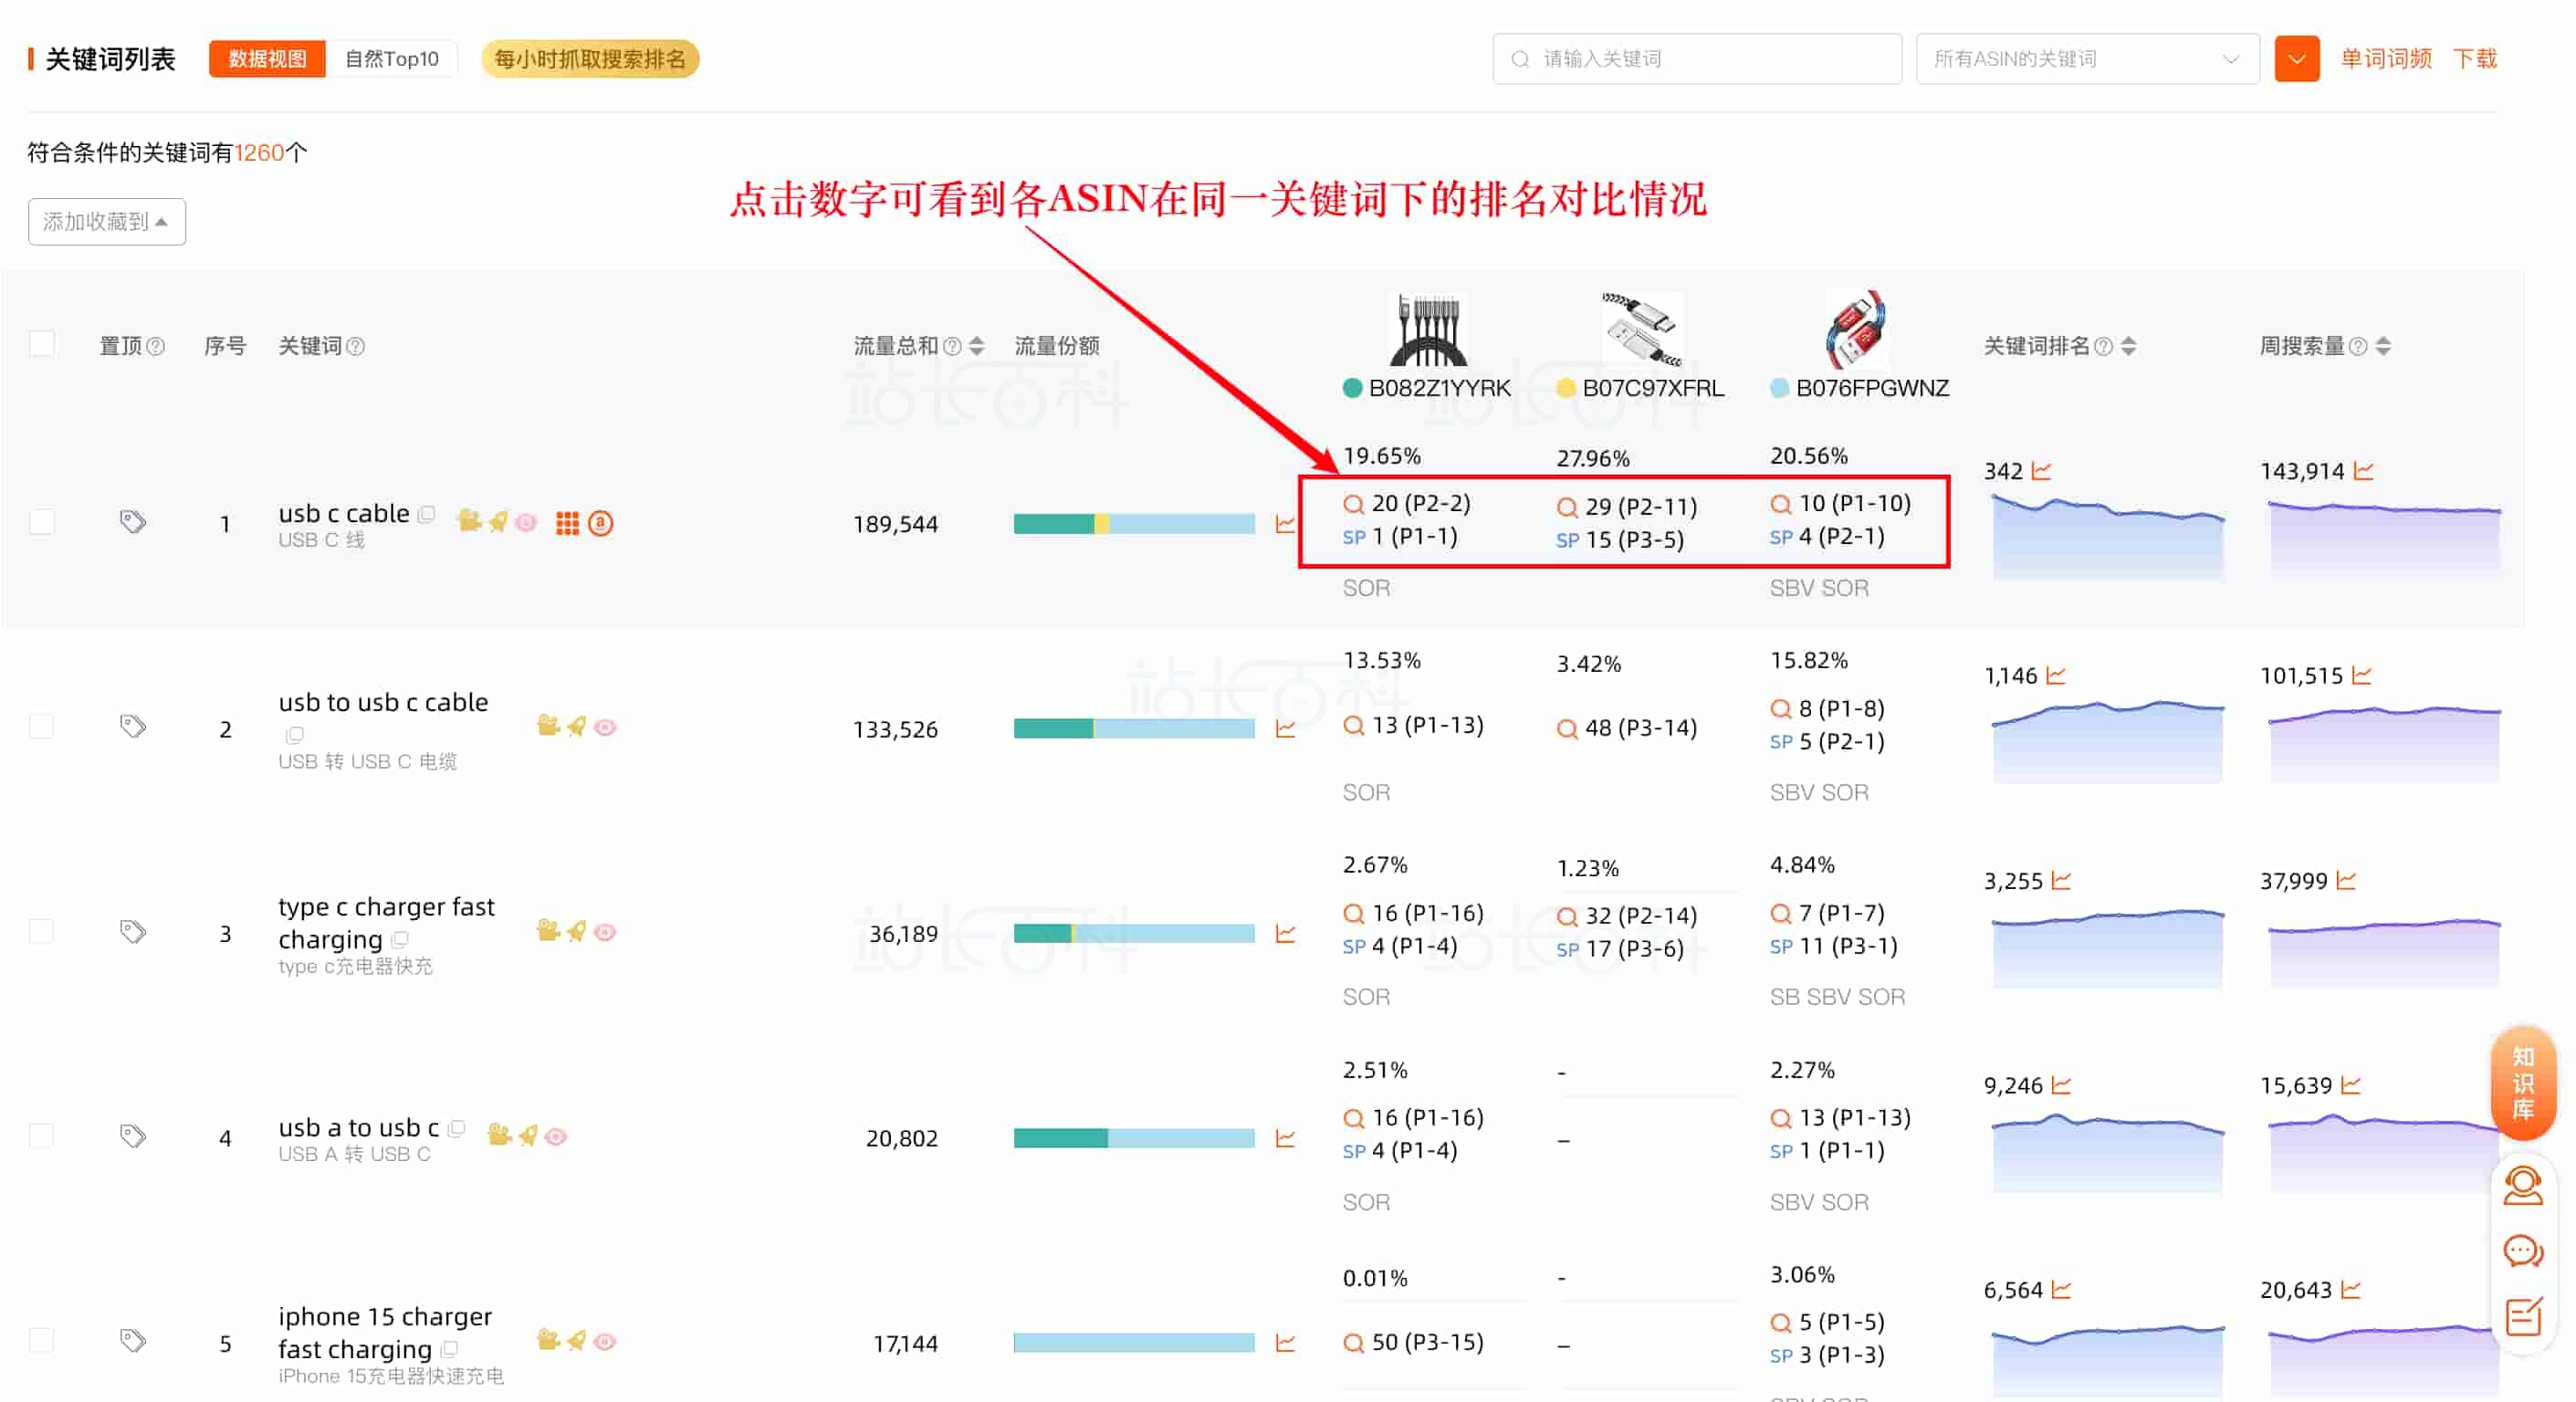
Task: Click the tag icon for usb c cable row
Action: pyautogui.click(x=132, y=522)
